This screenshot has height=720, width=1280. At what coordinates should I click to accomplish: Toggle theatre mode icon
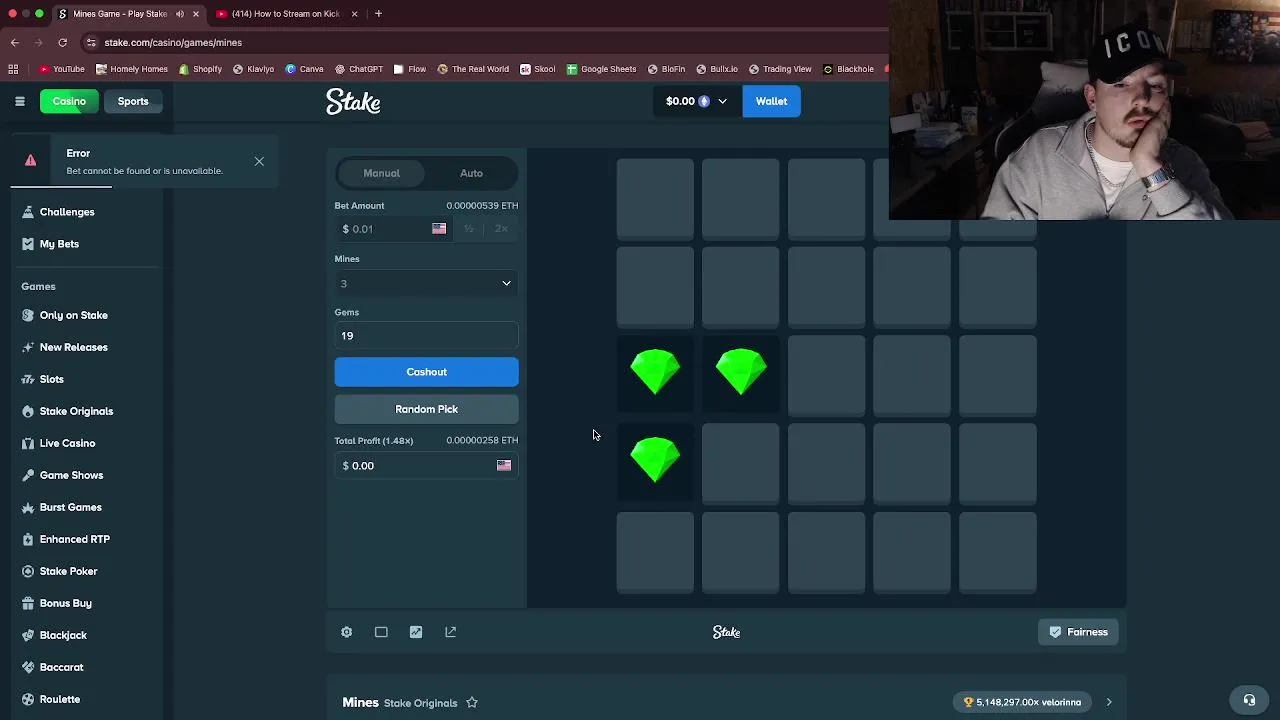pyautogui.click(x=381, y=632)
